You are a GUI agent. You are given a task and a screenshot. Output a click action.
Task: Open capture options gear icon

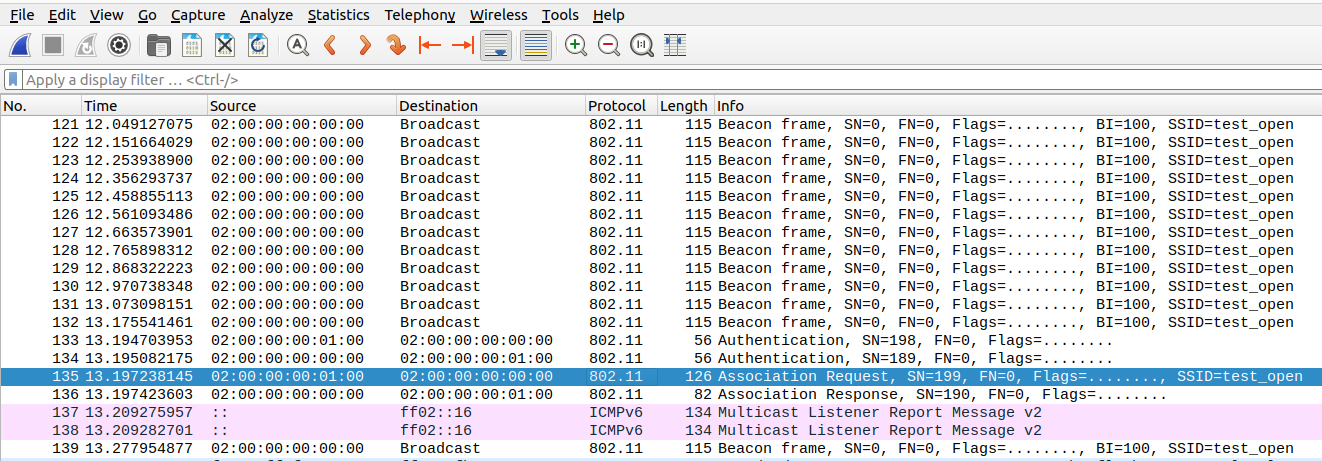[119, 45]
